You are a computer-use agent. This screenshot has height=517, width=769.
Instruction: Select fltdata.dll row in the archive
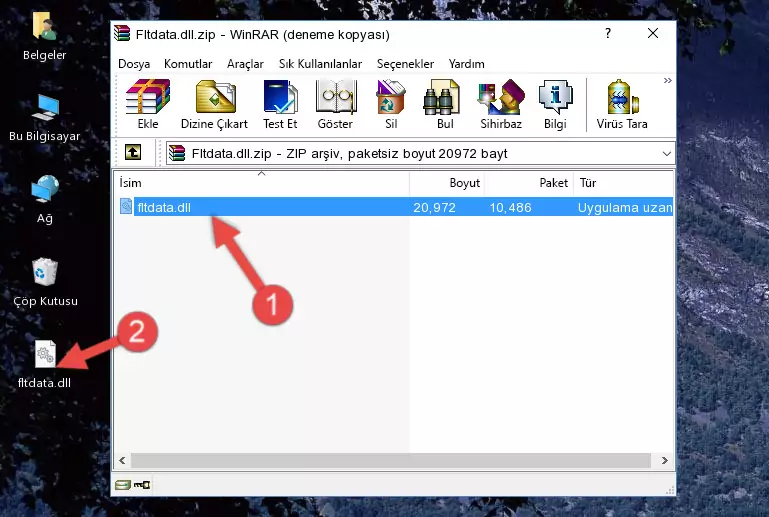[x=394, y=207]
